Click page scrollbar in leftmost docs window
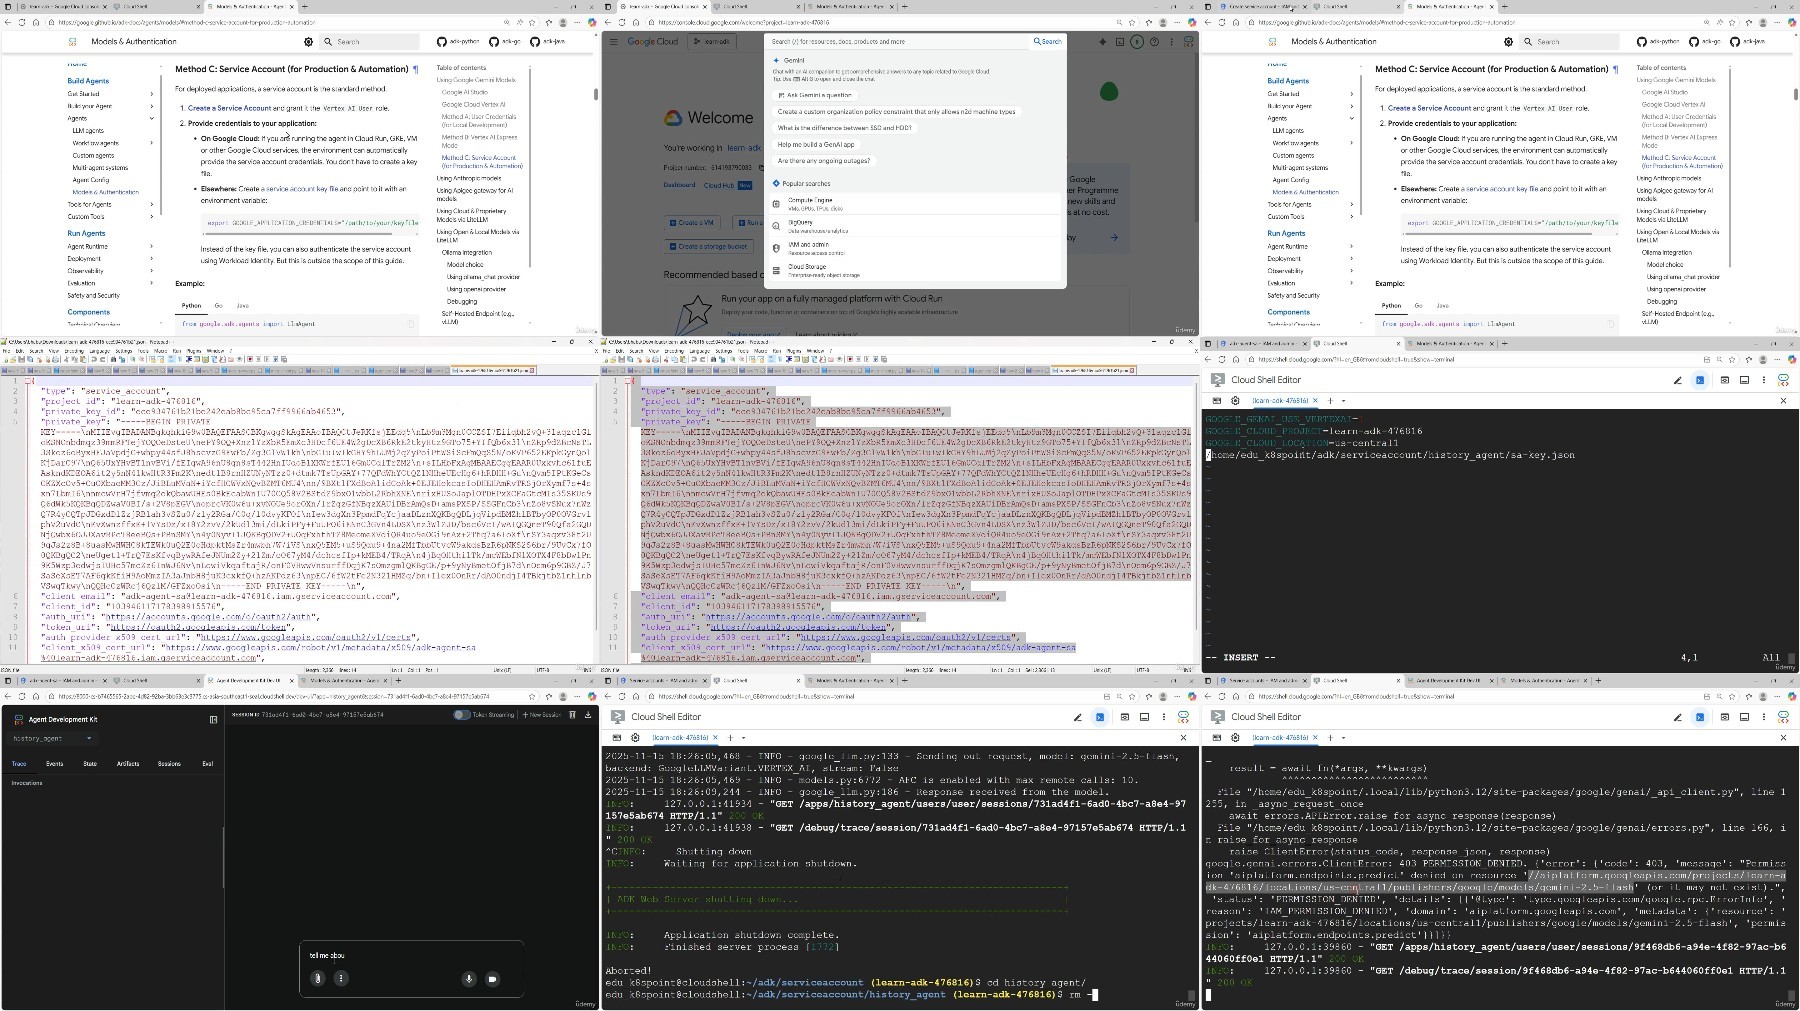This screenshot has width=1800, height=1011. 596,95
